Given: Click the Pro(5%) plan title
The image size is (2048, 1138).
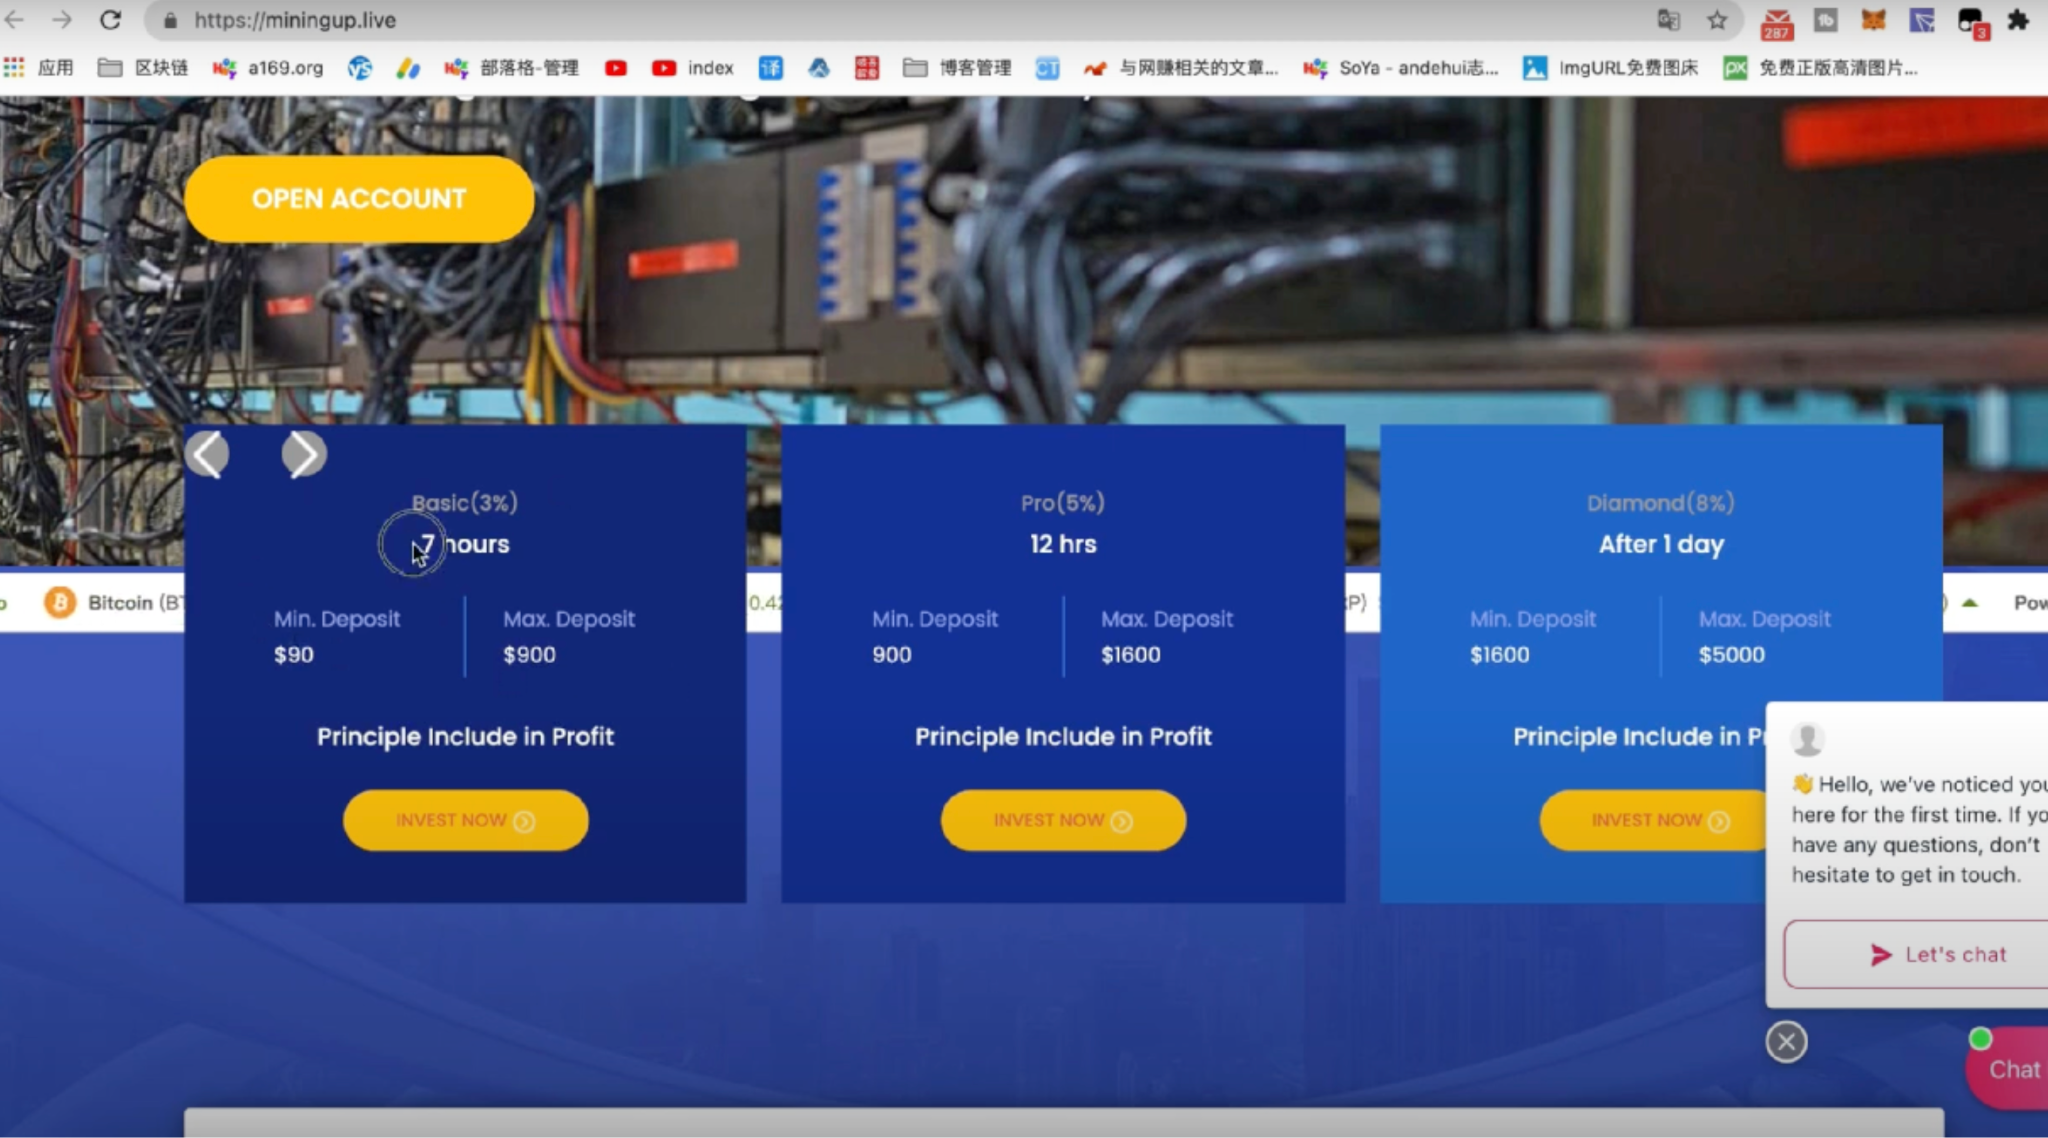Looking at the screenshot, I should (x=1063, y=503).
